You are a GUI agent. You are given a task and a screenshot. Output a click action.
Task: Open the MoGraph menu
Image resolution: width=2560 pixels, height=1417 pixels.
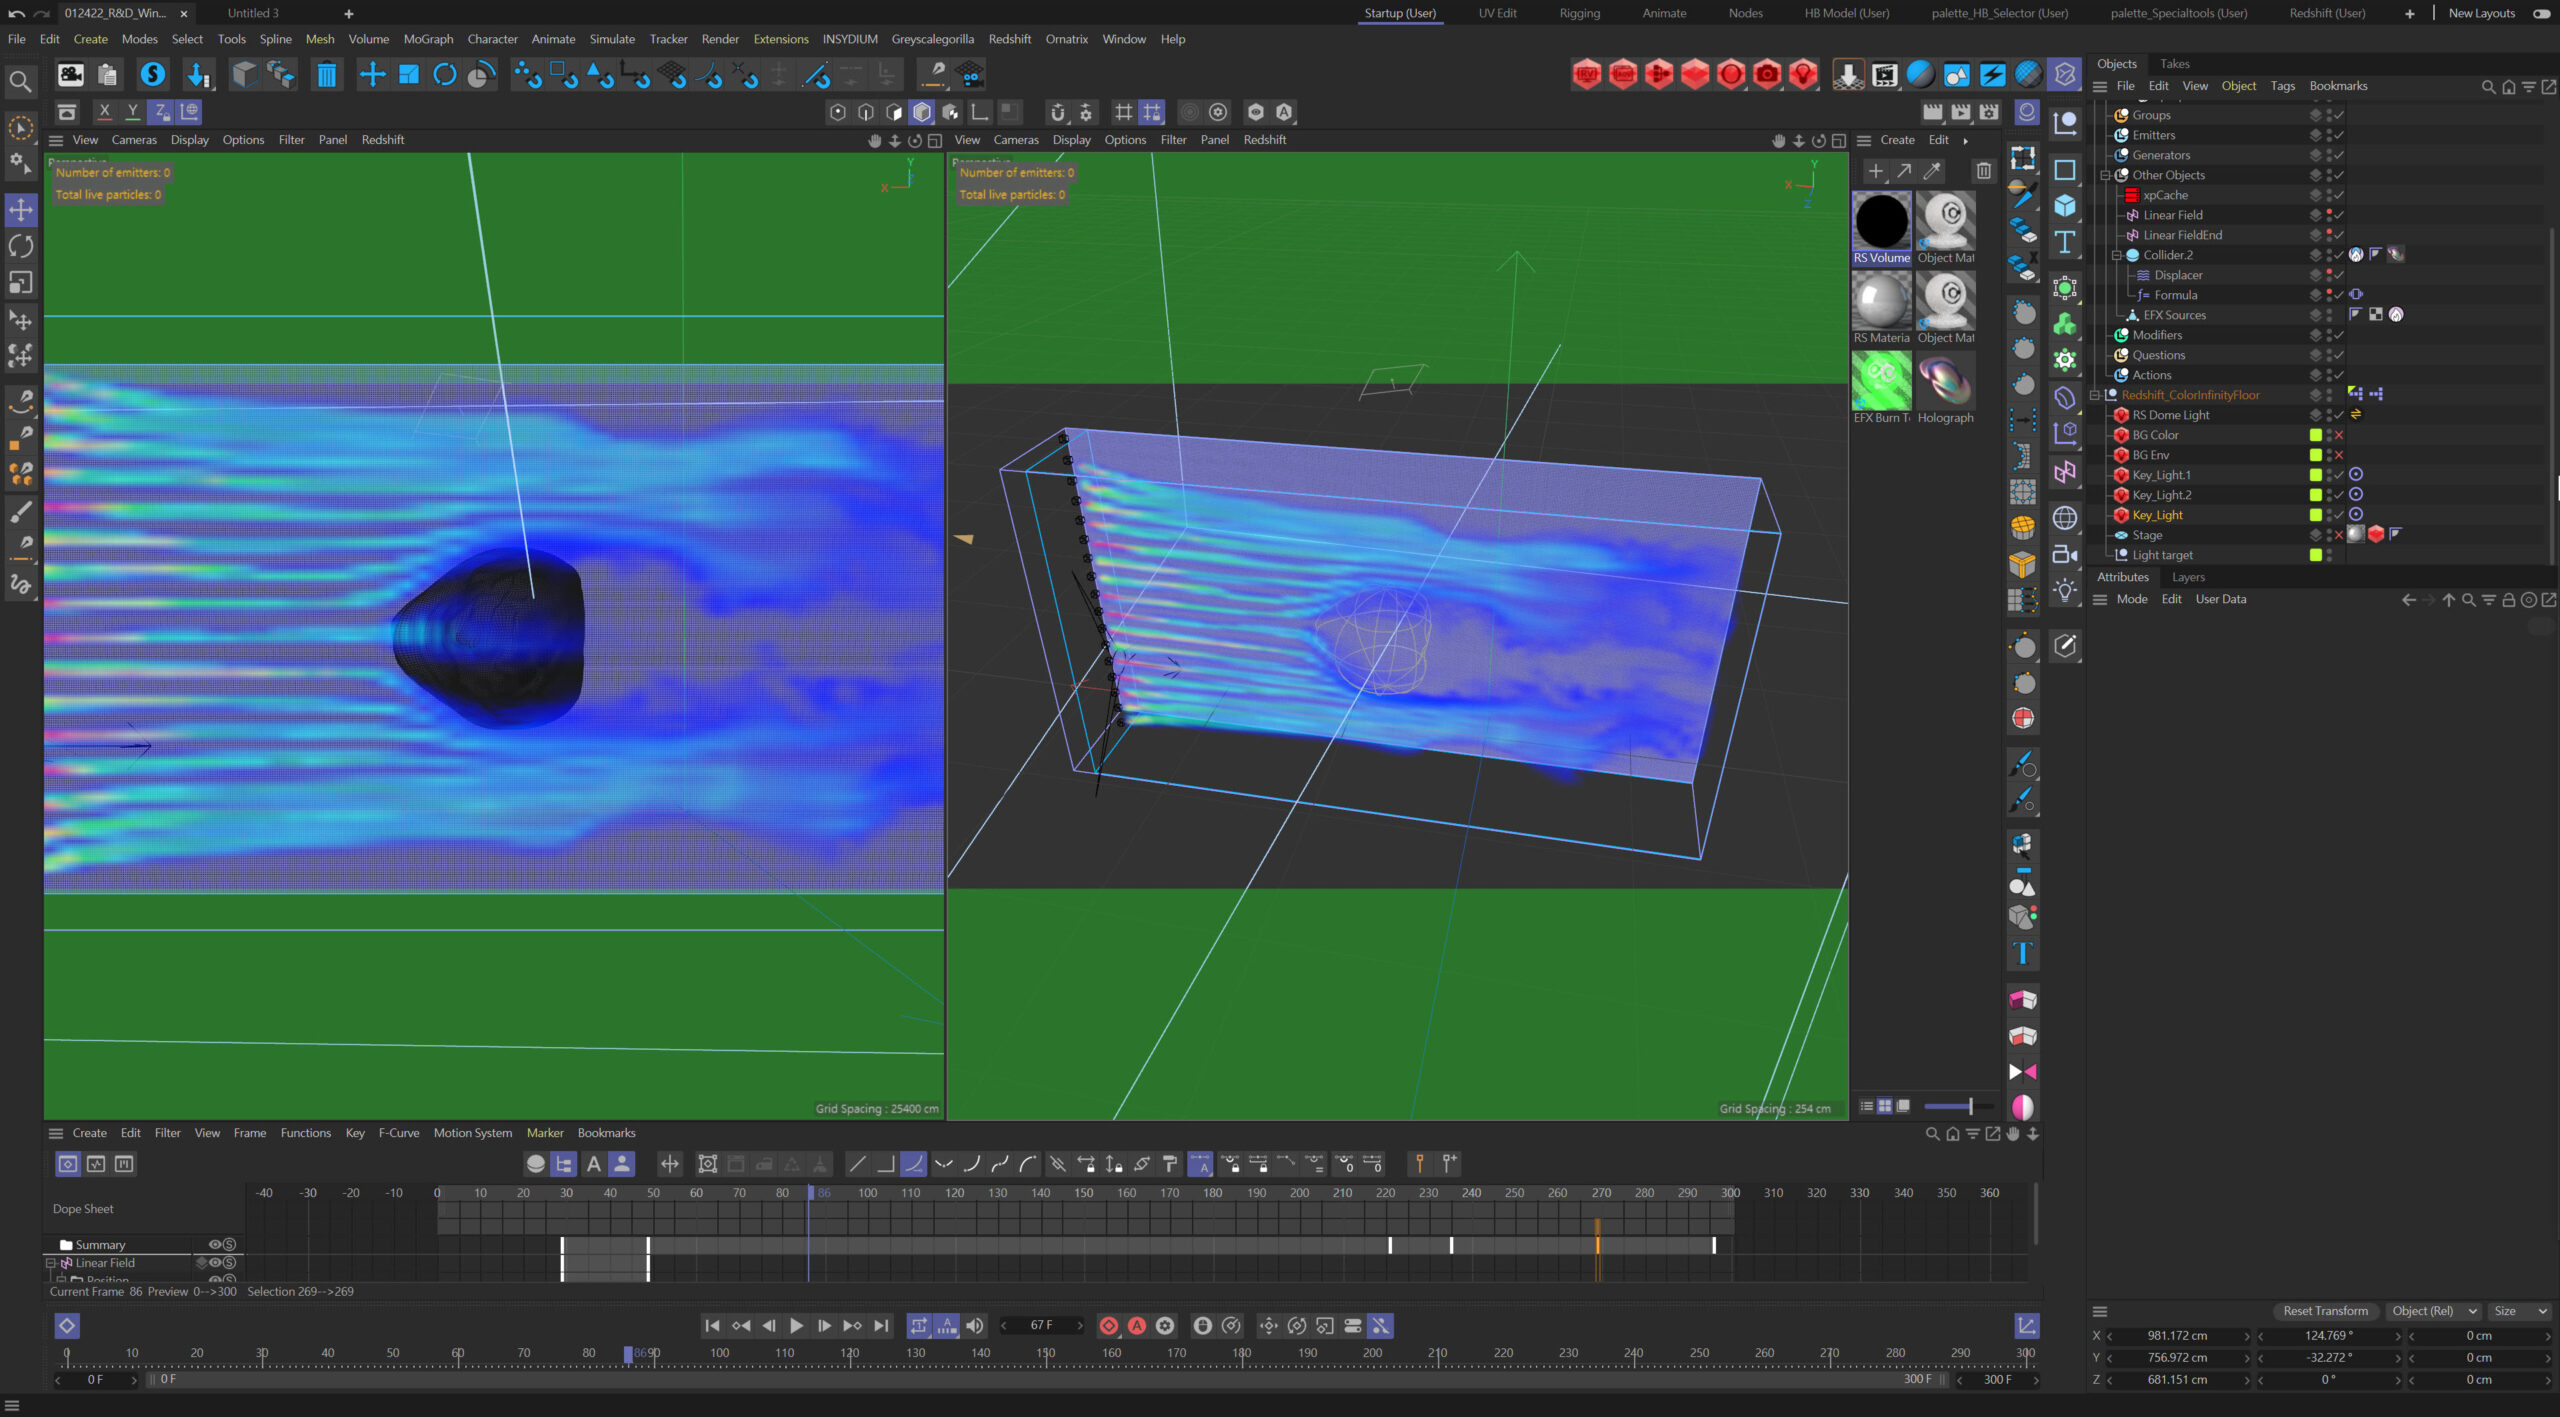click(x=428, y=39)
